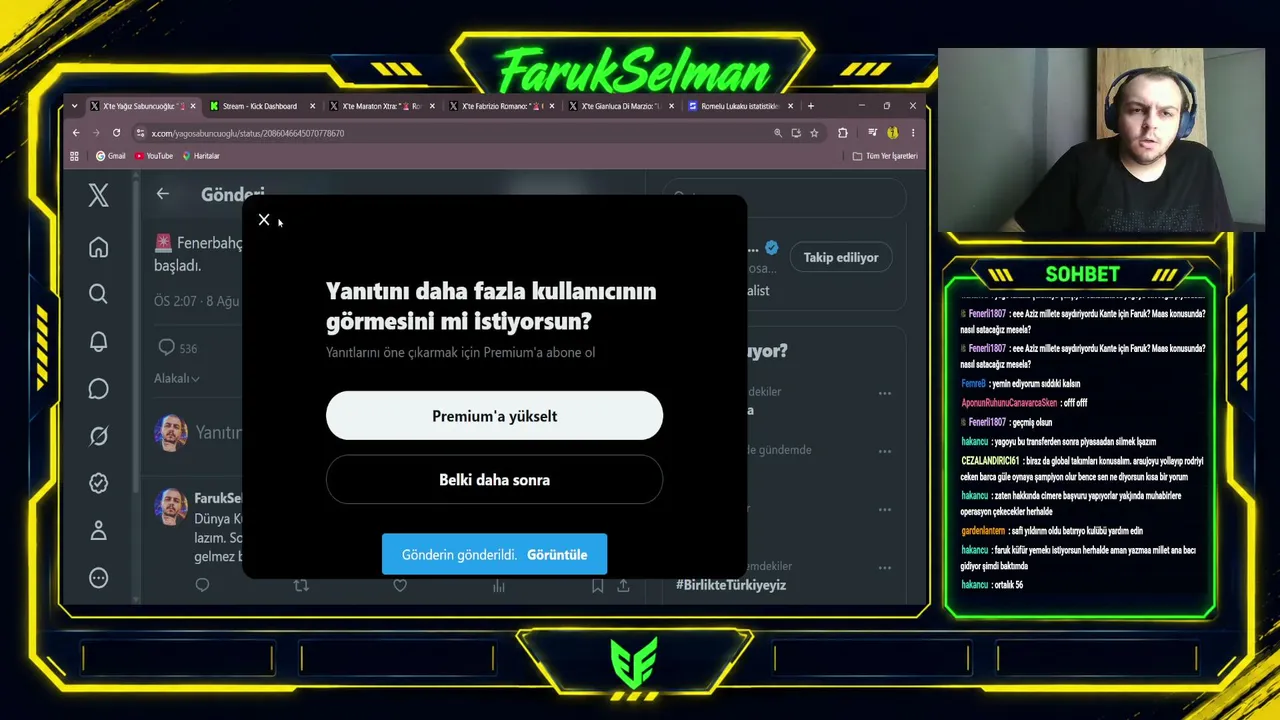Expand the Alakalı sort dropdown
1280x720 pixels.
point(177,378)
